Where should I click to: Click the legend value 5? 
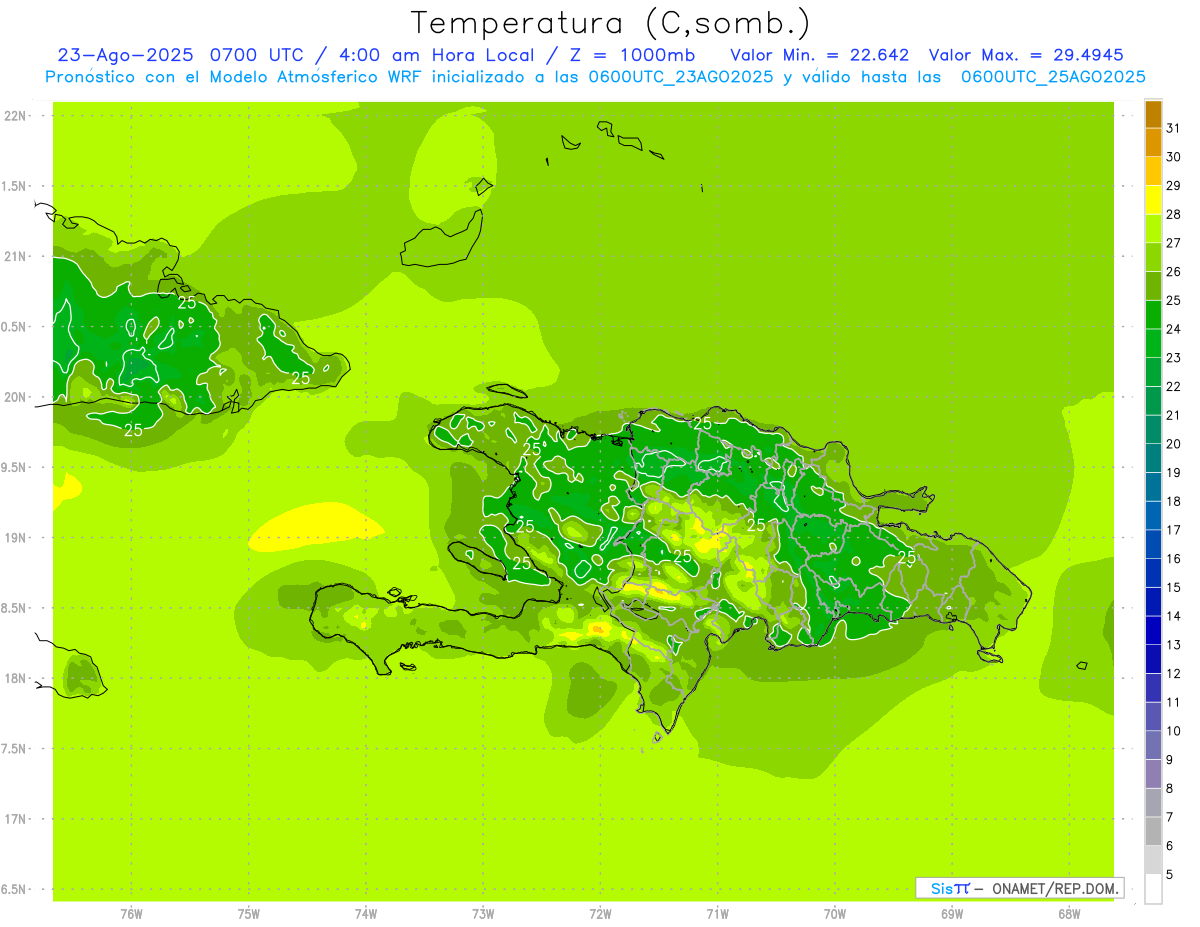[x=1170, y=874]
